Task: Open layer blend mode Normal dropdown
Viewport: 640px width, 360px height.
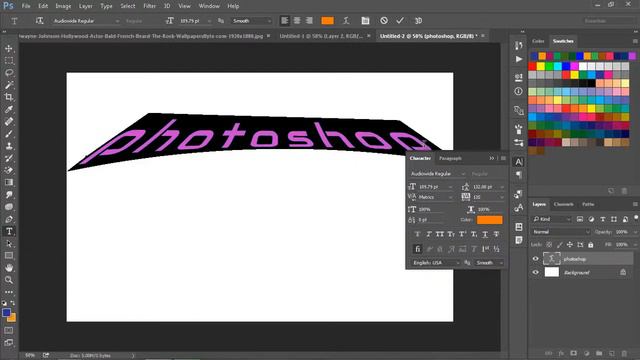Action: coord(561,232)
